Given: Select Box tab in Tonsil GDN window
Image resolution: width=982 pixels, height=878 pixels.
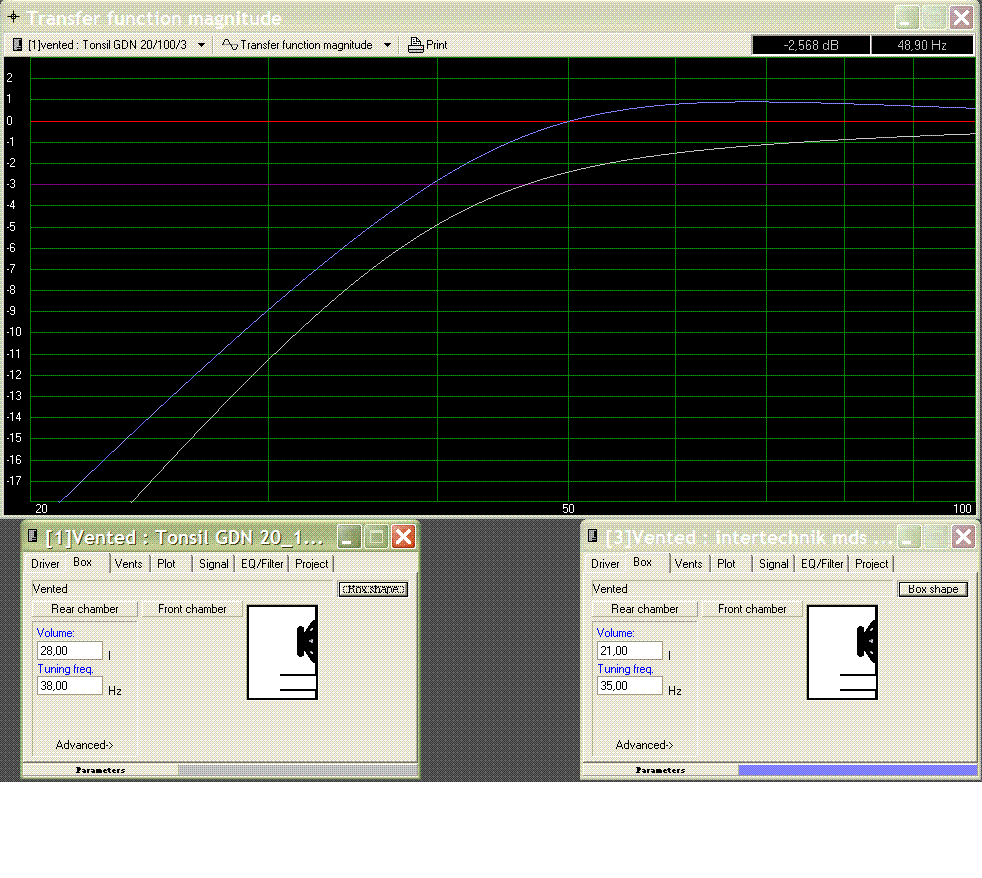Looking at the screenshot, I should click(82, 562).
